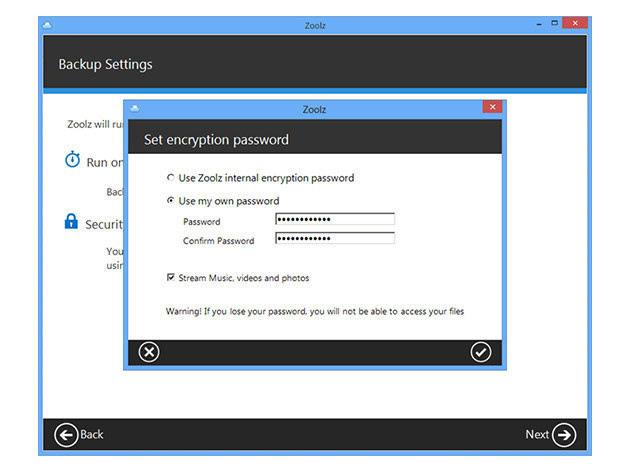Close the main Zoolz window
The height and width of the screenshot is (473, 630).
[577, 24]
